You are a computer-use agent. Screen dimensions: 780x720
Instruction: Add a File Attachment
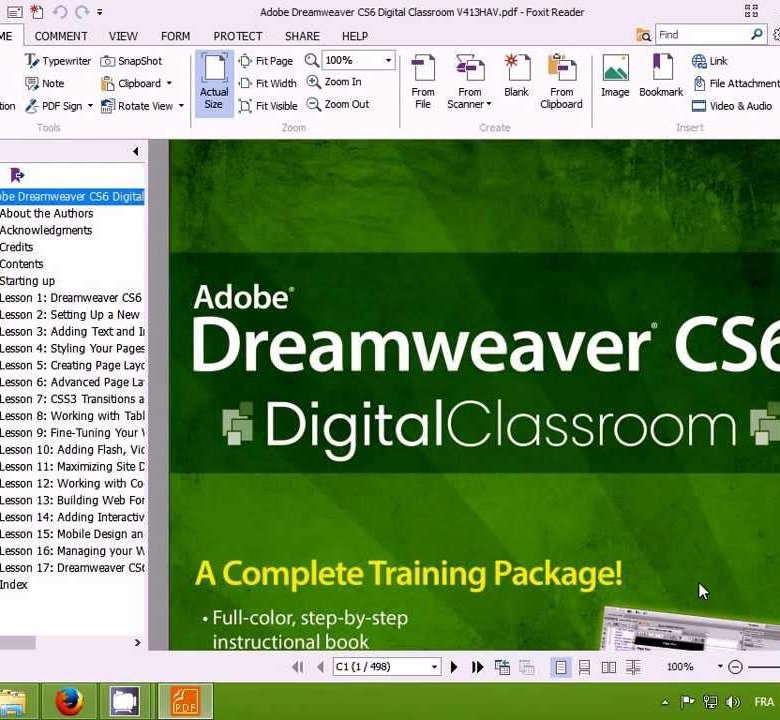pyautogui.click(x=736, y=83)
